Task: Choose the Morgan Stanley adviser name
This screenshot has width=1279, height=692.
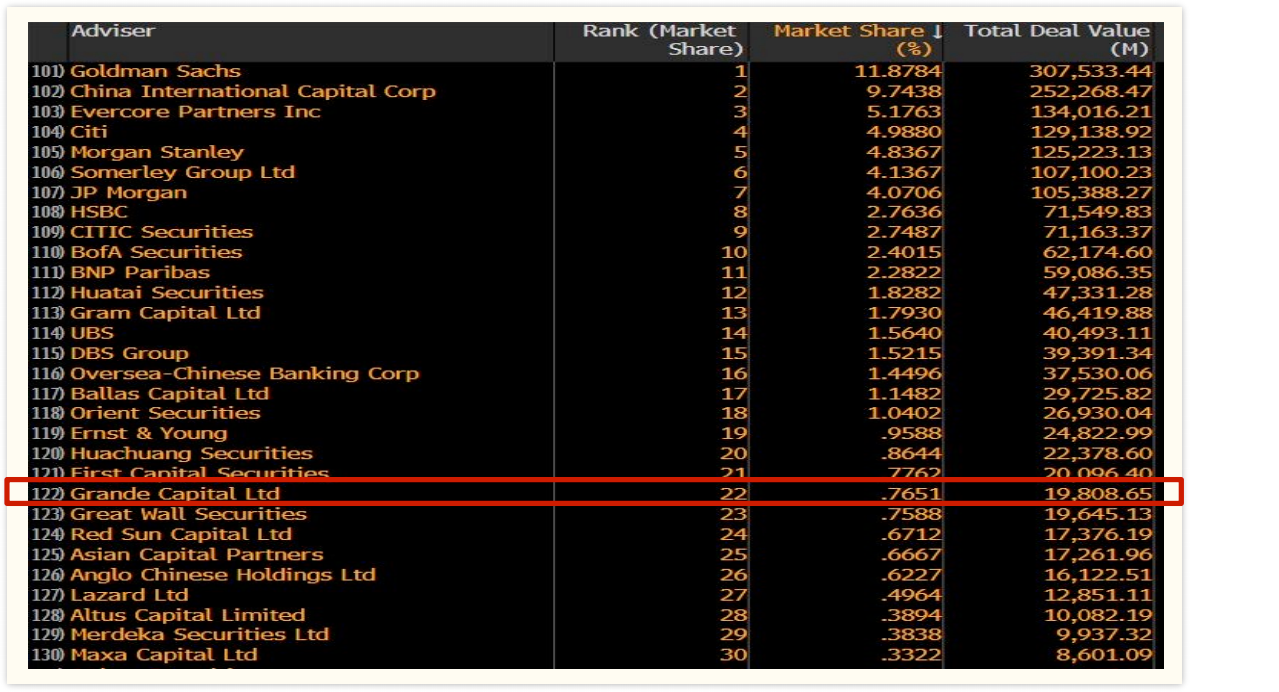Action: coord(157,152)
